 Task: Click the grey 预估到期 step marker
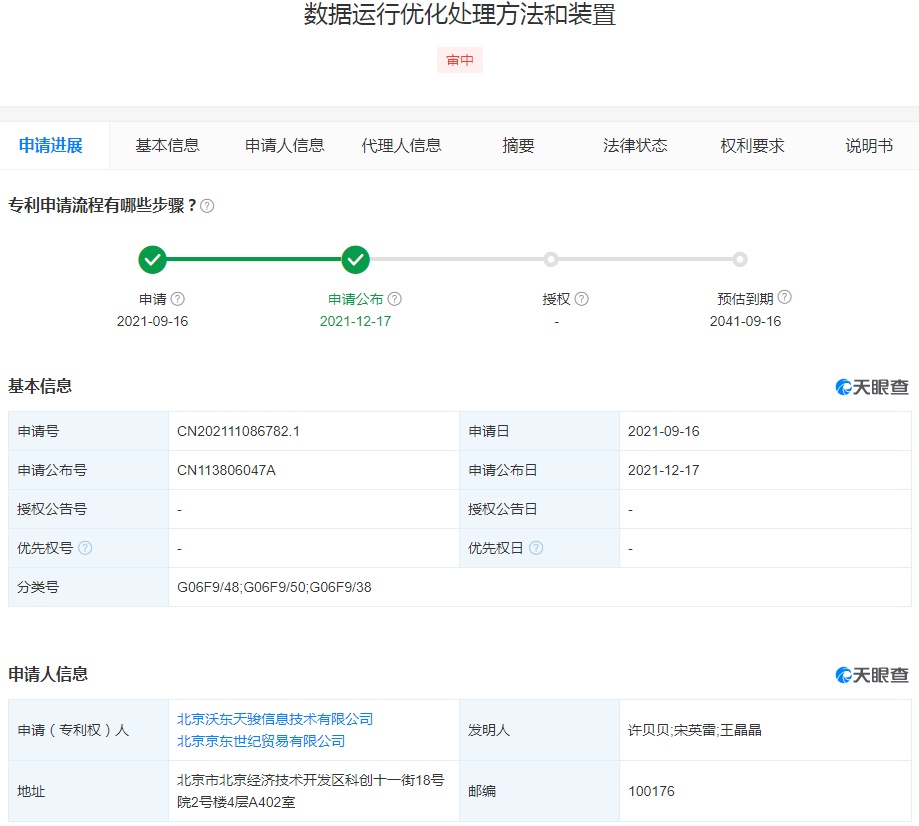740,259
